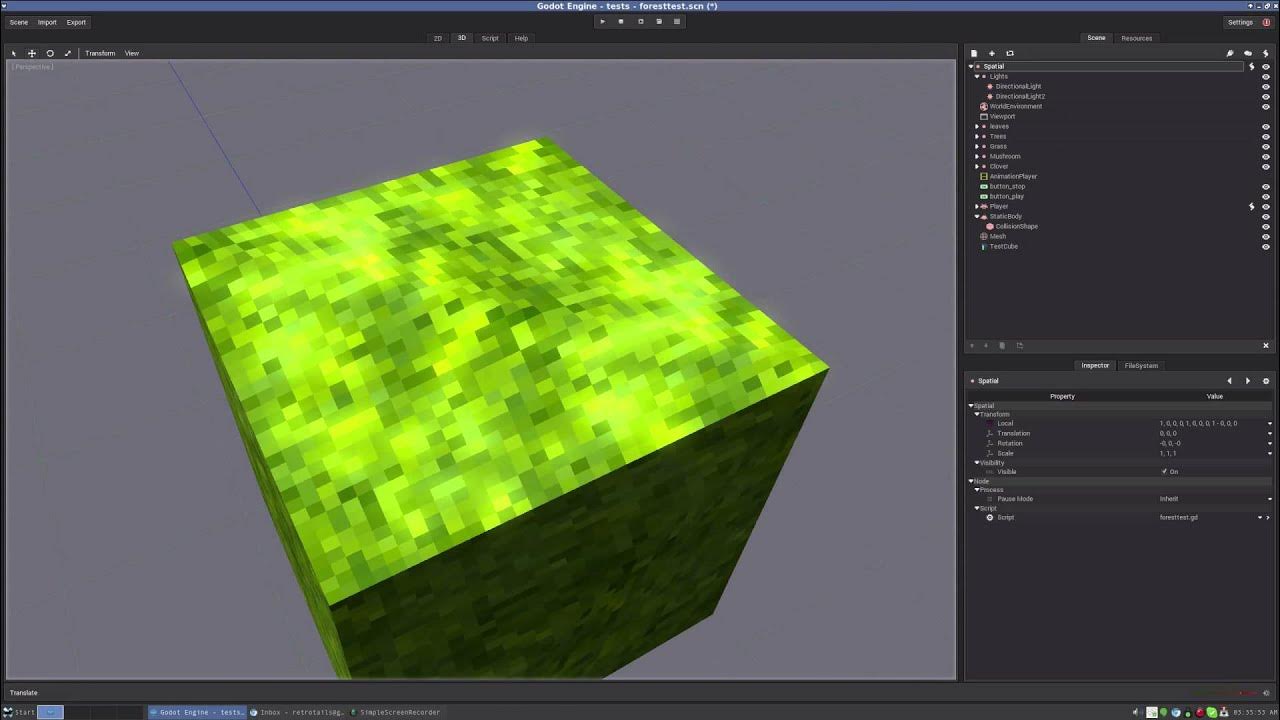Go to next object in Inspector history
Viewport: 1280px width, 720px height.
coord(1248,381)
